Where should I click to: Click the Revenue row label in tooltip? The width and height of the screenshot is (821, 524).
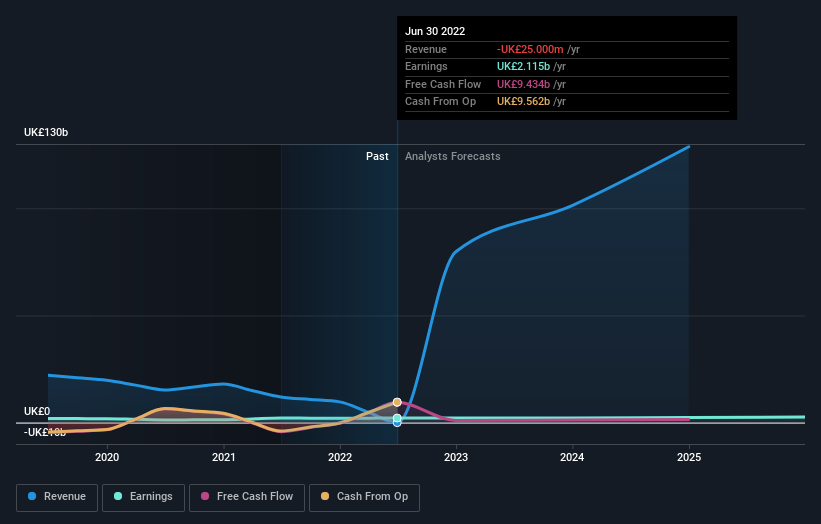426,49
